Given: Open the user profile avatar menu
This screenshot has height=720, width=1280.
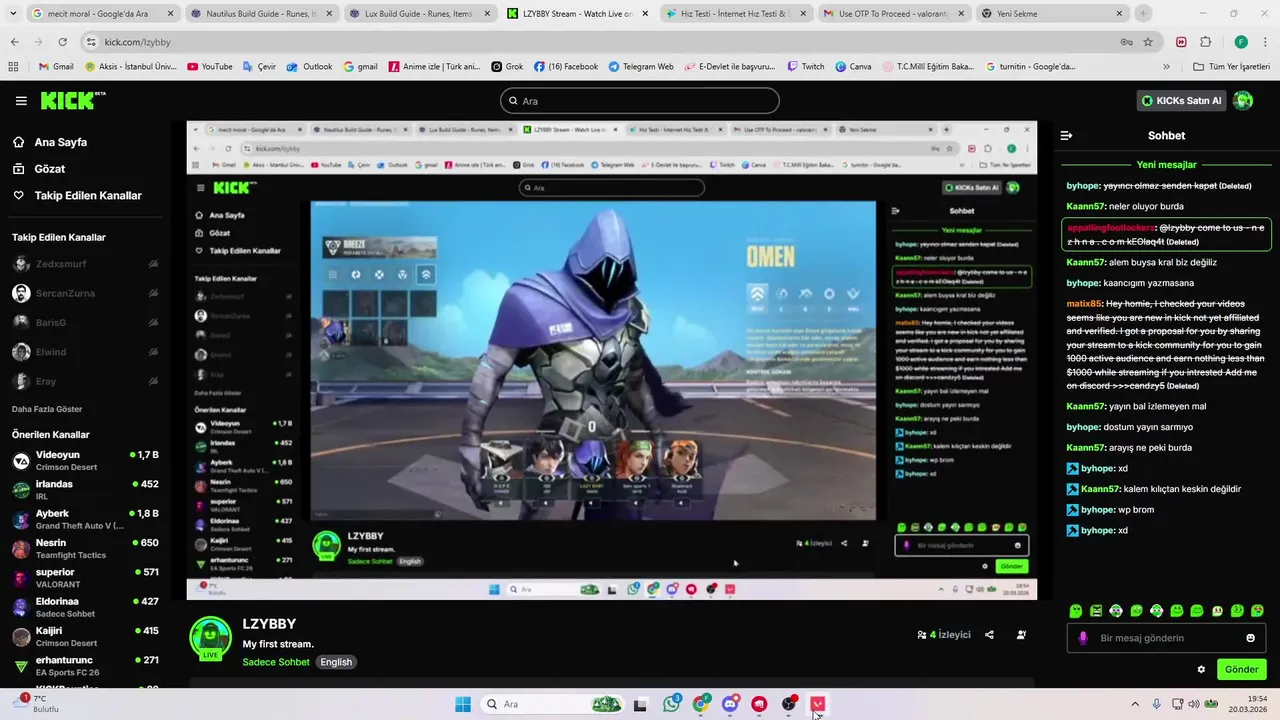Looking at the screenshot, I should [x=1243, y=101].
